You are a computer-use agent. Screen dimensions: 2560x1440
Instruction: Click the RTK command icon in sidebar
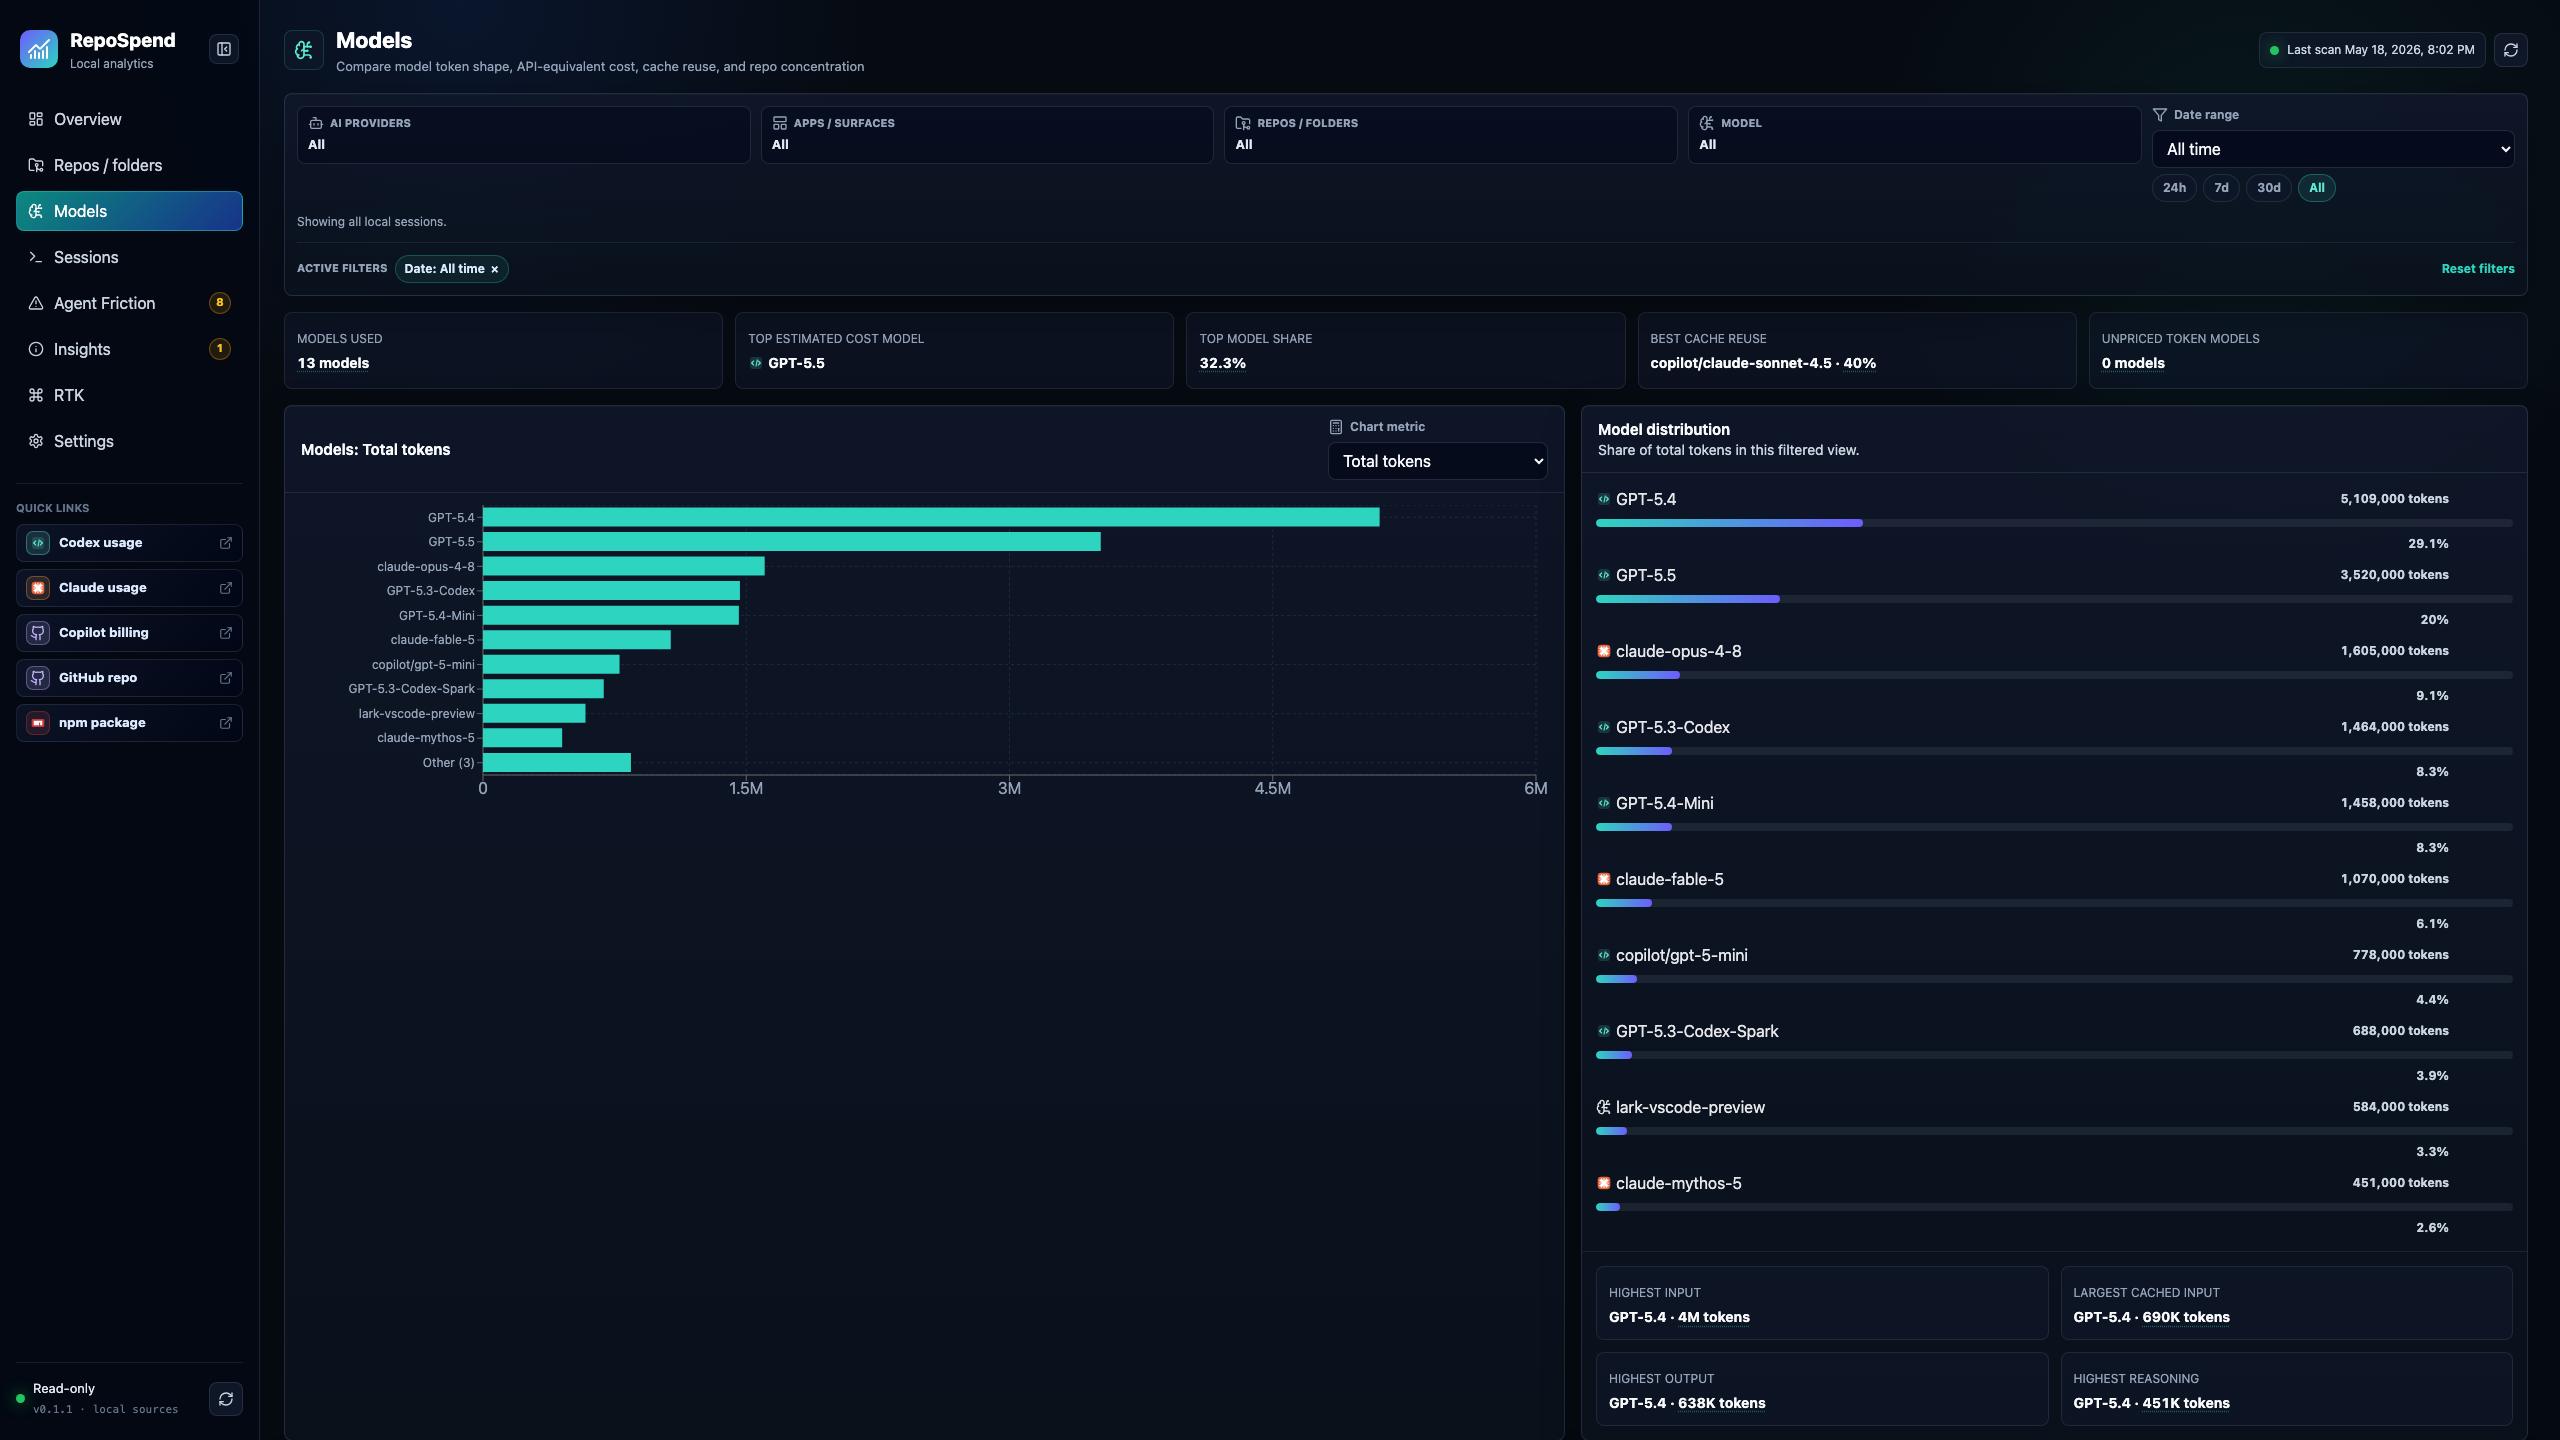[36, 395]
